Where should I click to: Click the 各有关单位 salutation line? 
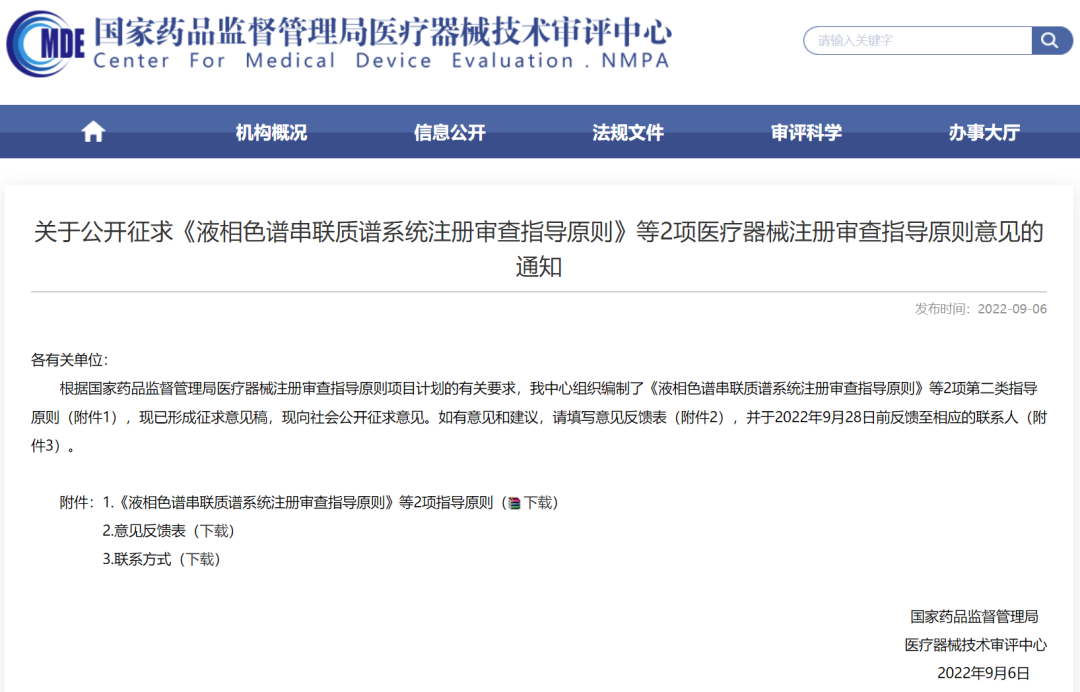[x=69, y=360]
